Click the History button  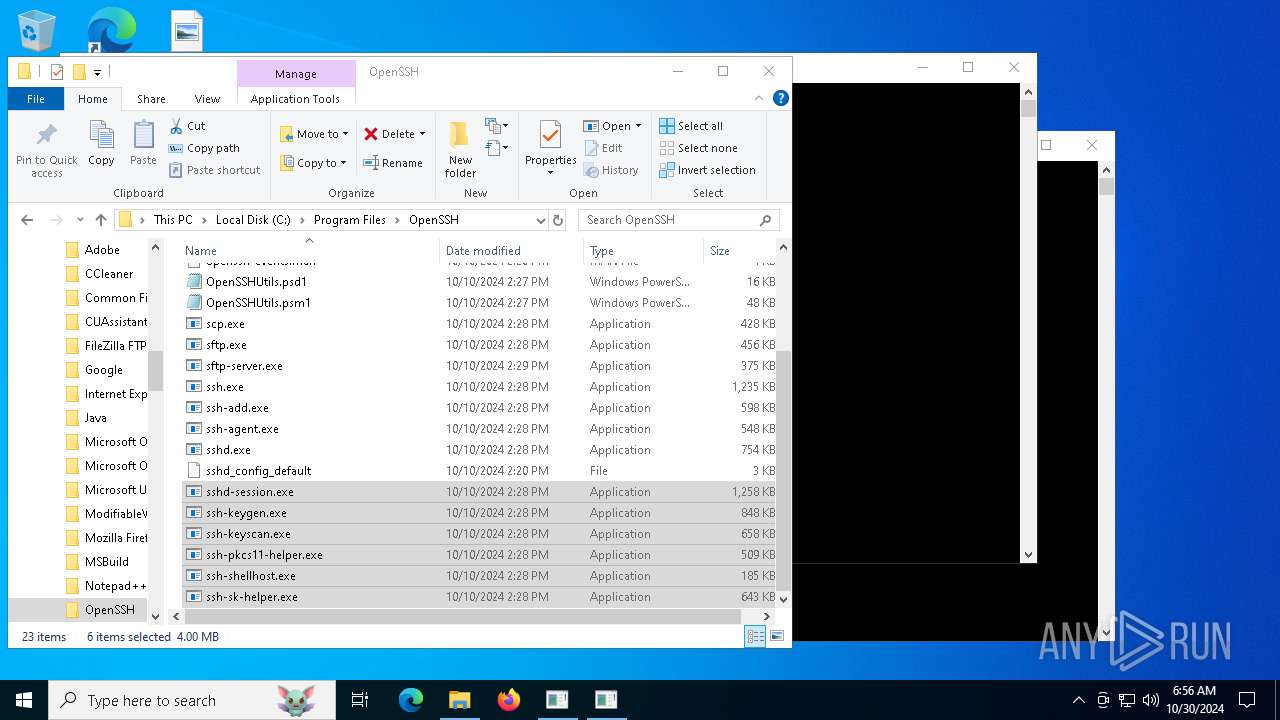pyautogui.click(x=611, y=170)
